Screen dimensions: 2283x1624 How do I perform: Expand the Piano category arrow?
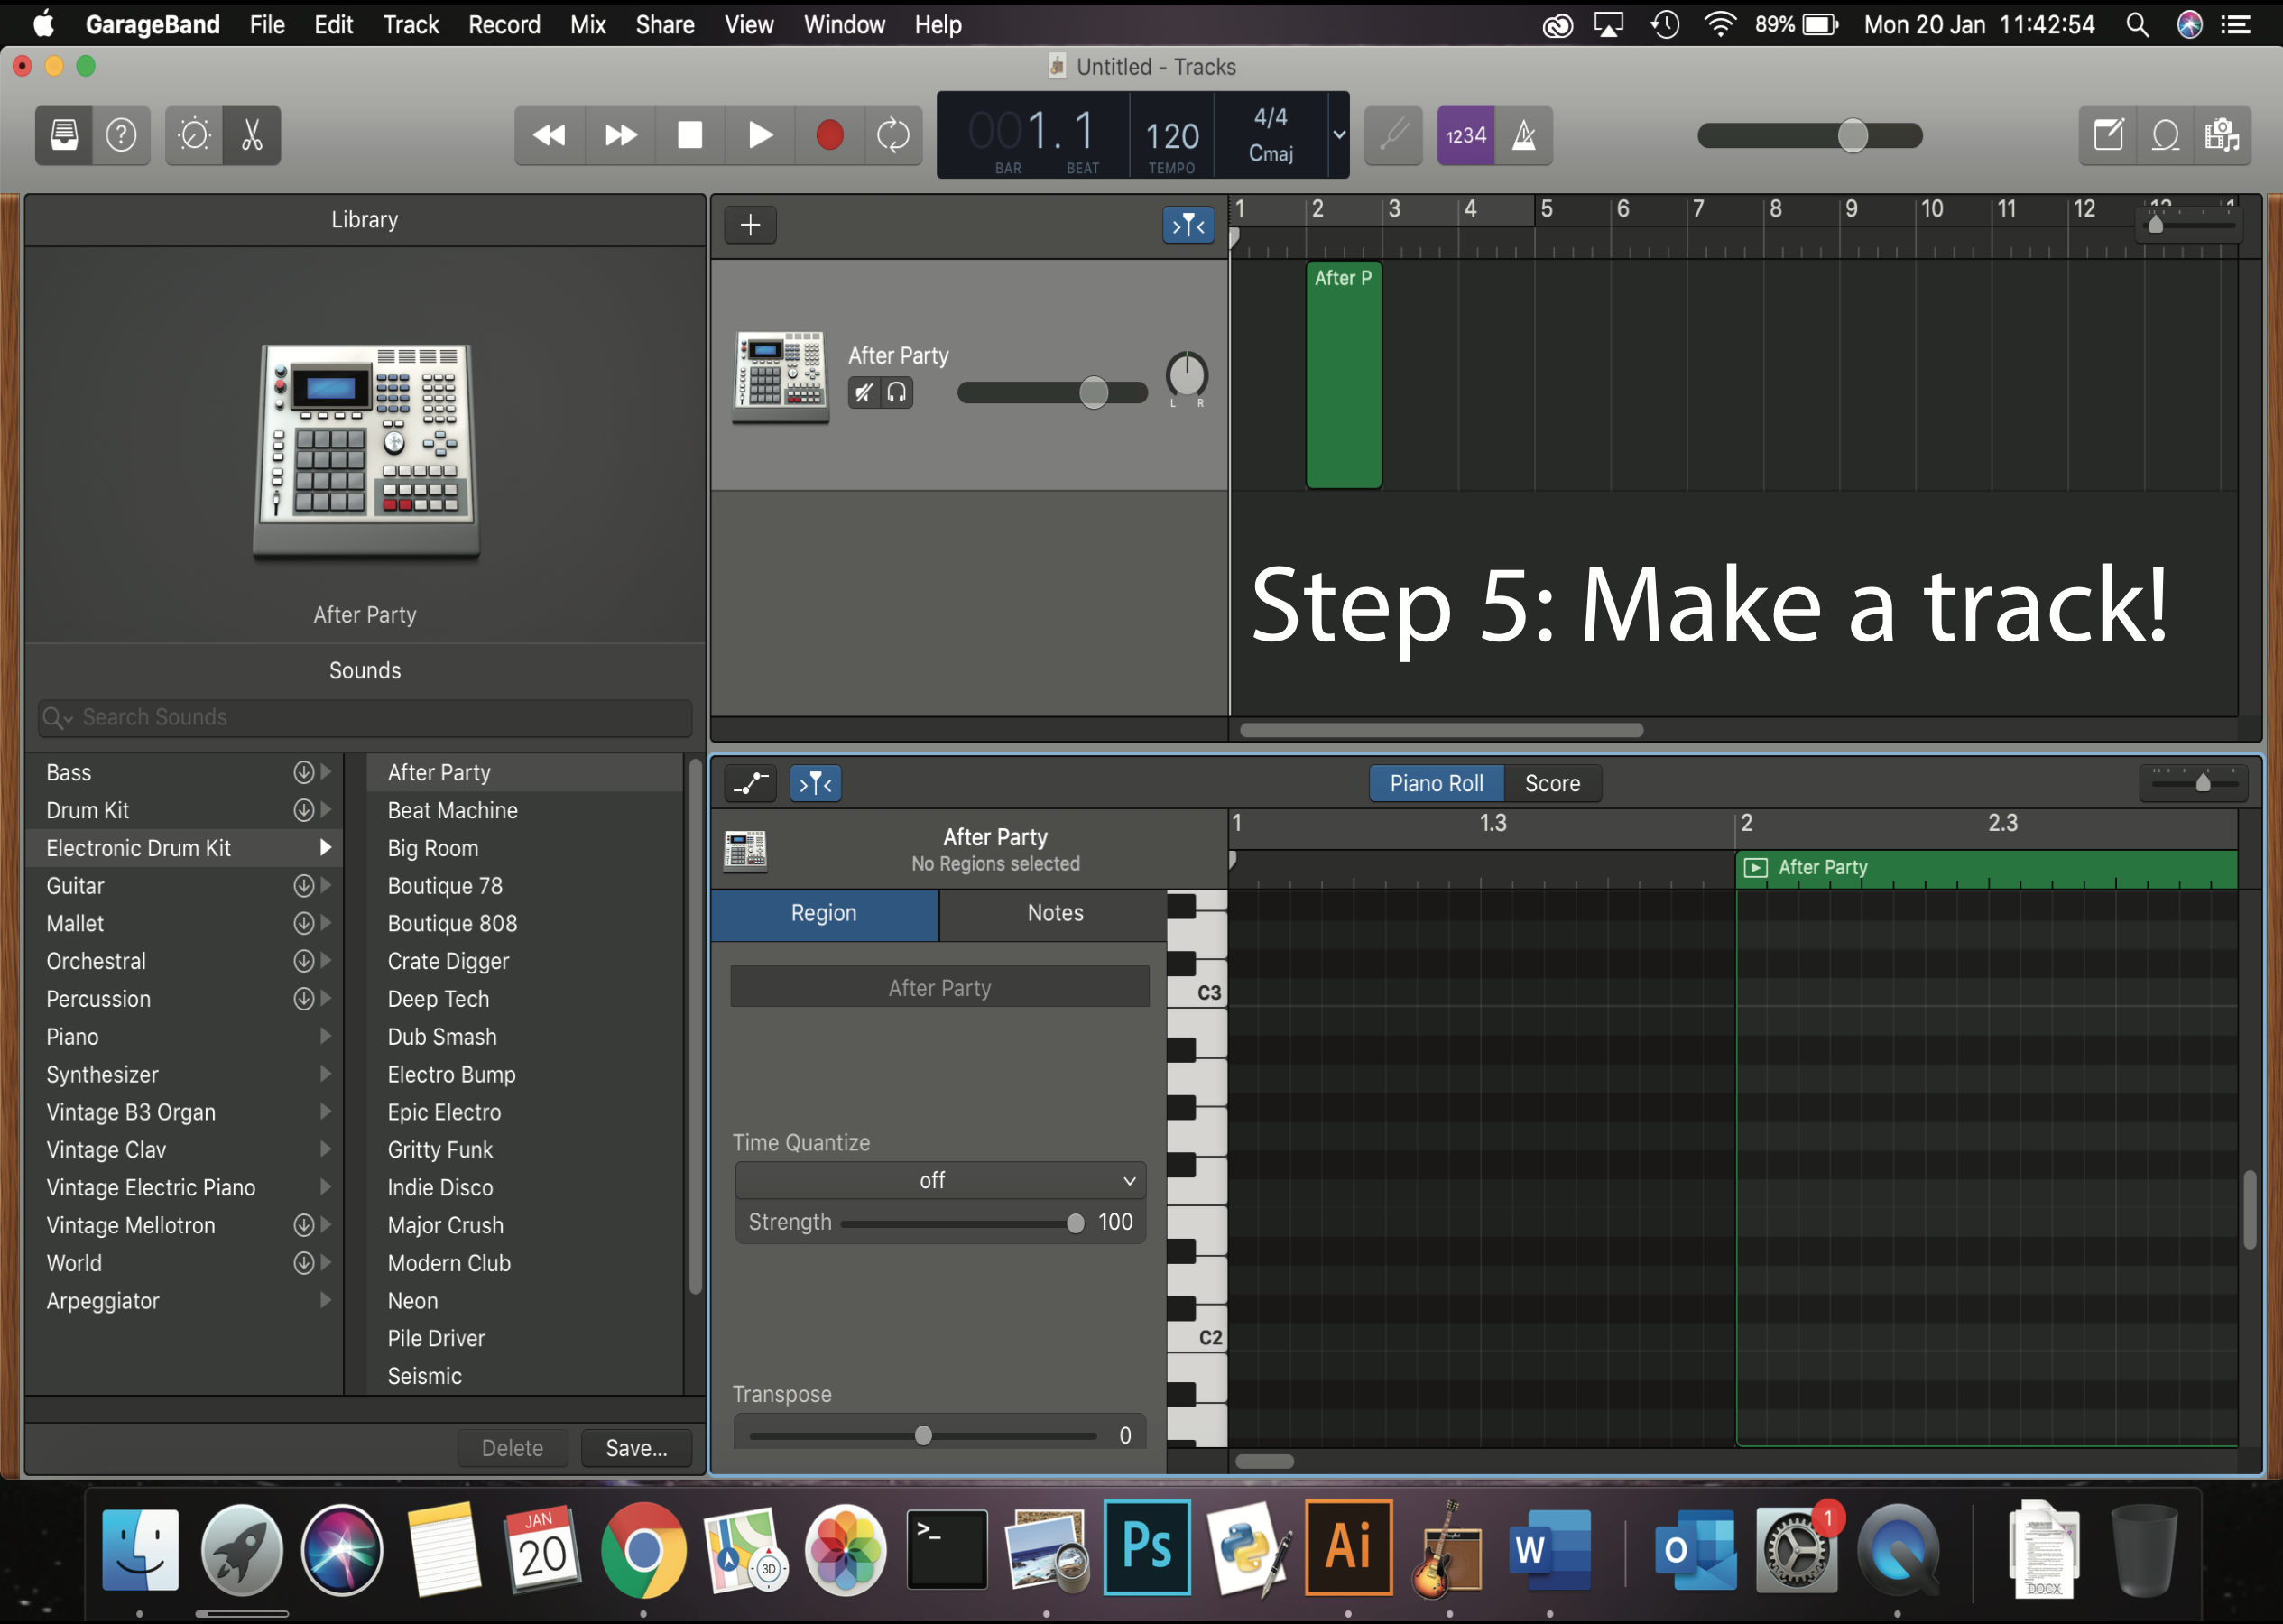point(326,1036)
